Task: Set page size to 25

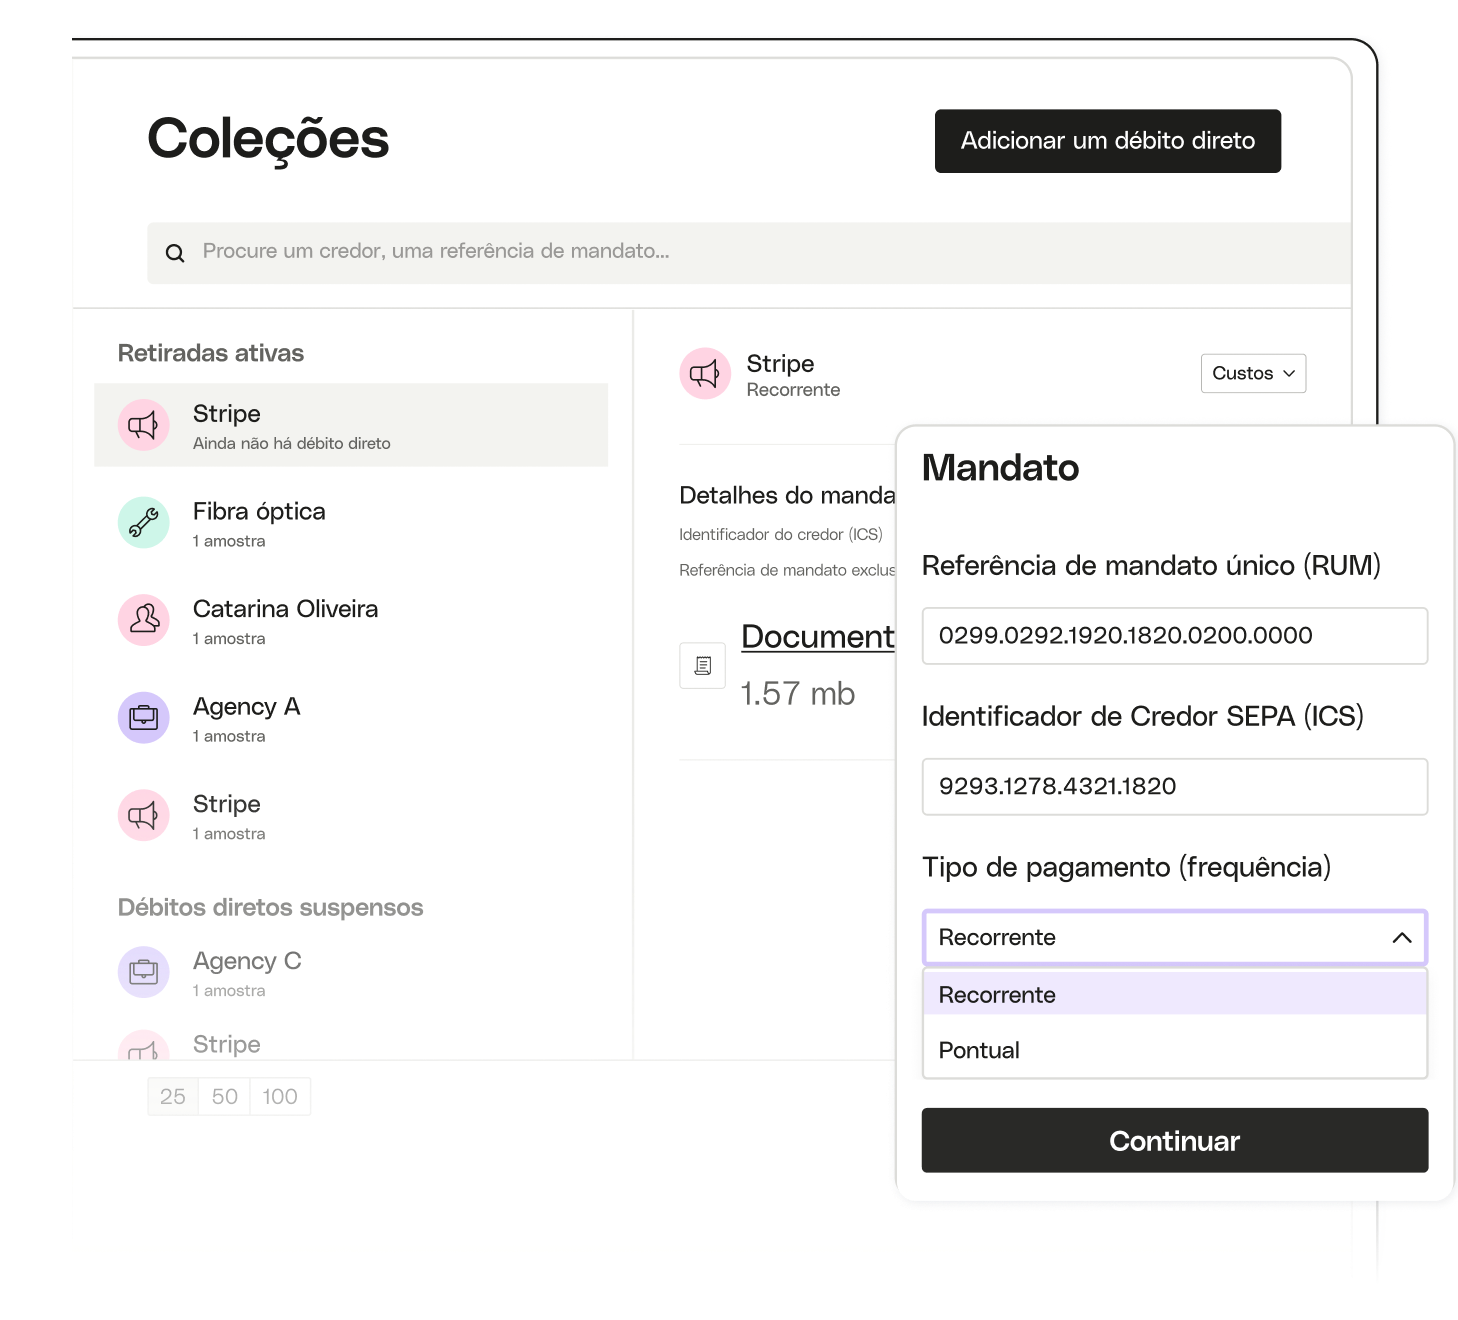Action: tap(173, 1097)
